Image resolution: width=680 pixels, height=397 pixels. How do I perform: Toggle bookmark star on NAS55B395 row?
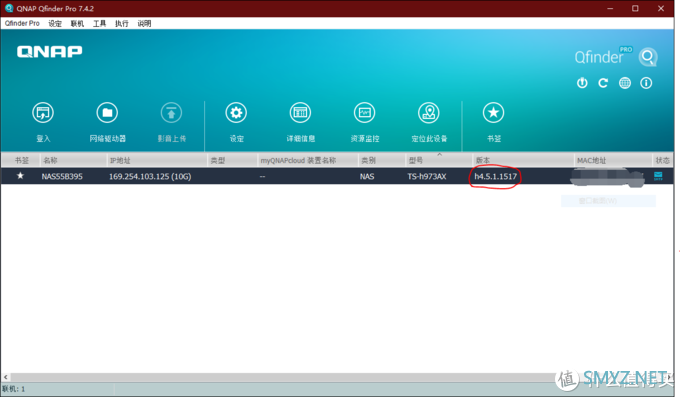[20, 176]
